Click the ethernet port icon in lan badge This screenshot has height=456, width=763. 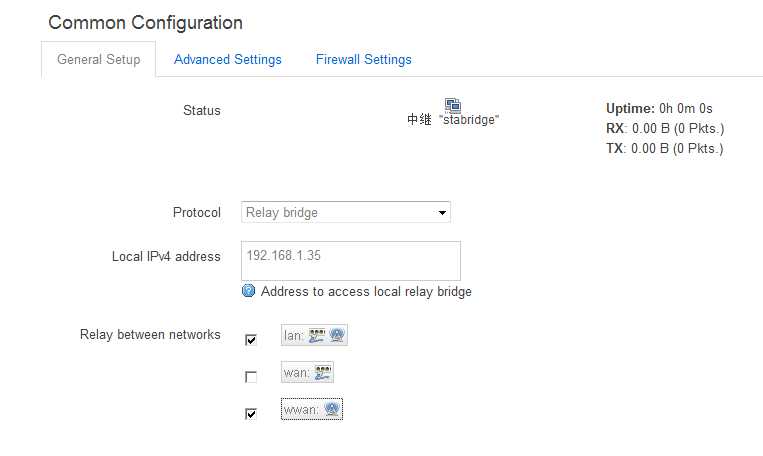tap(317, 335)
